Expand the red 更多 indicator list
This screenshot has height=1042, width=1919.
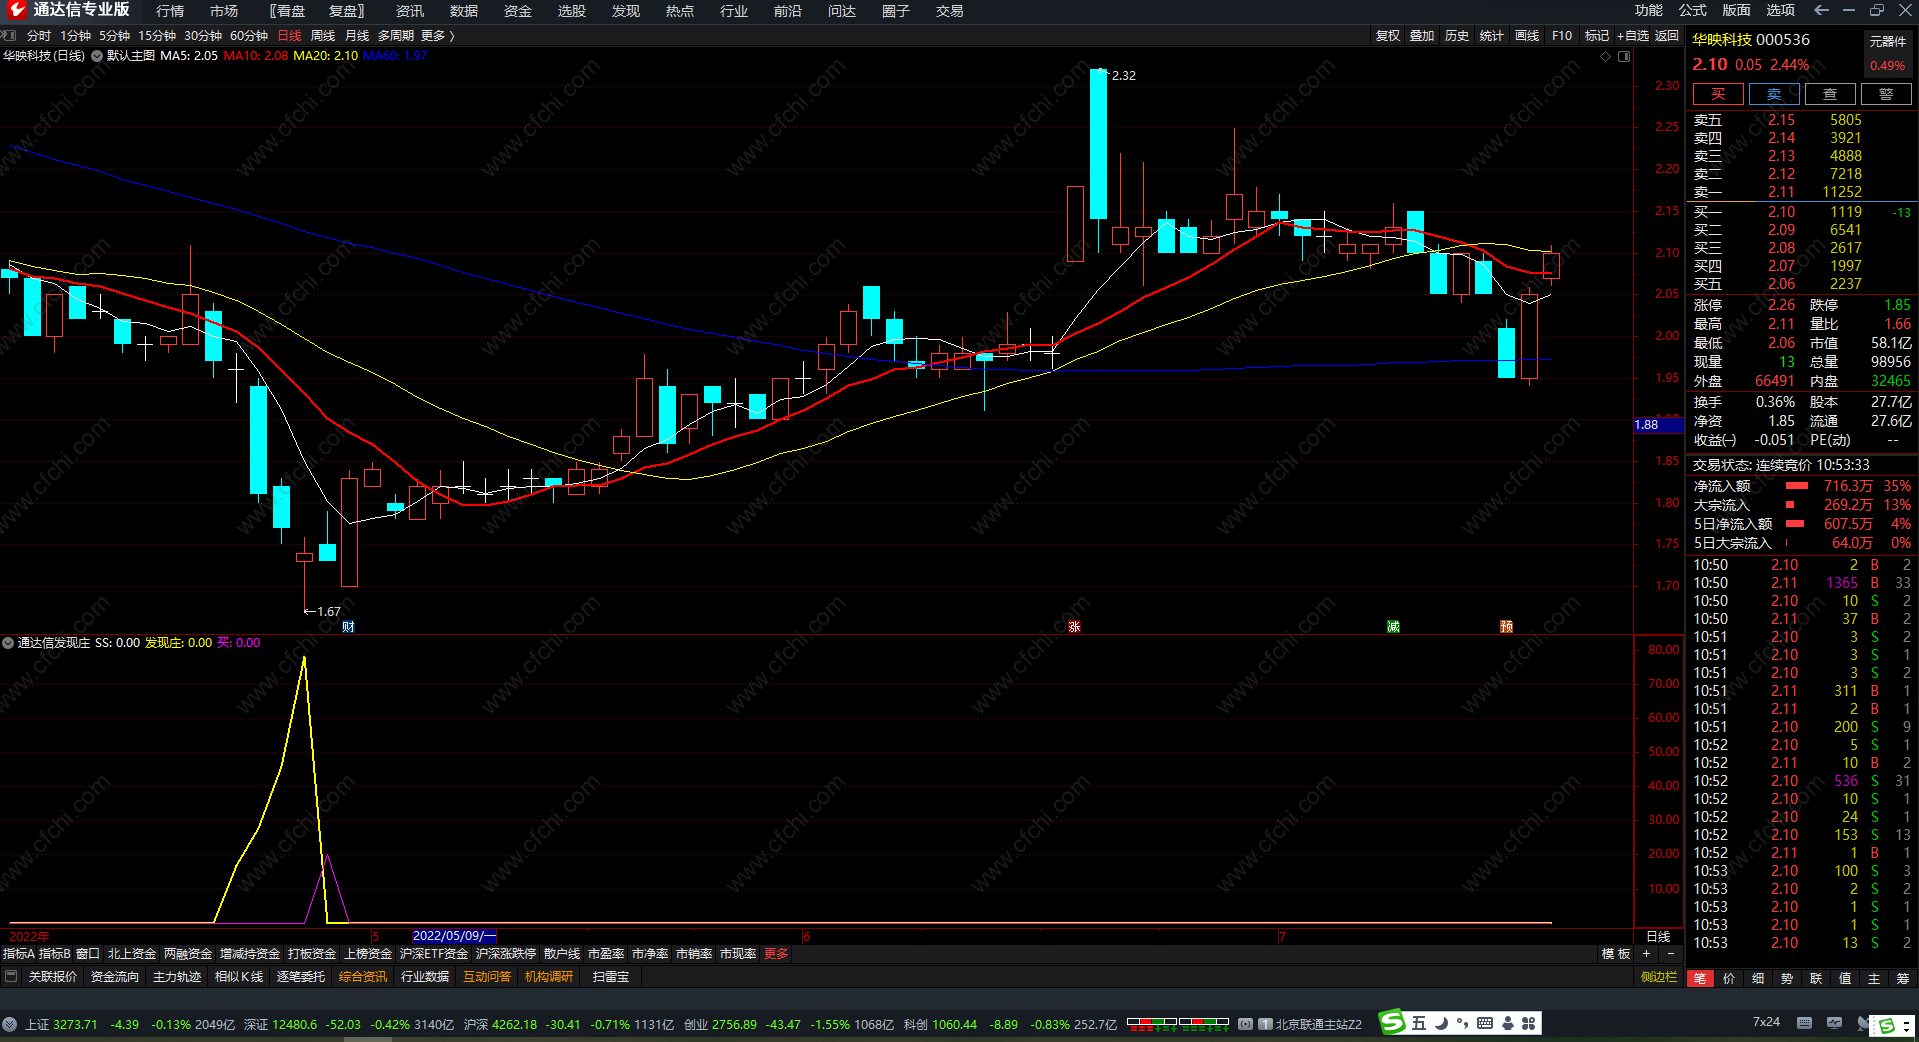click(776, 954)
